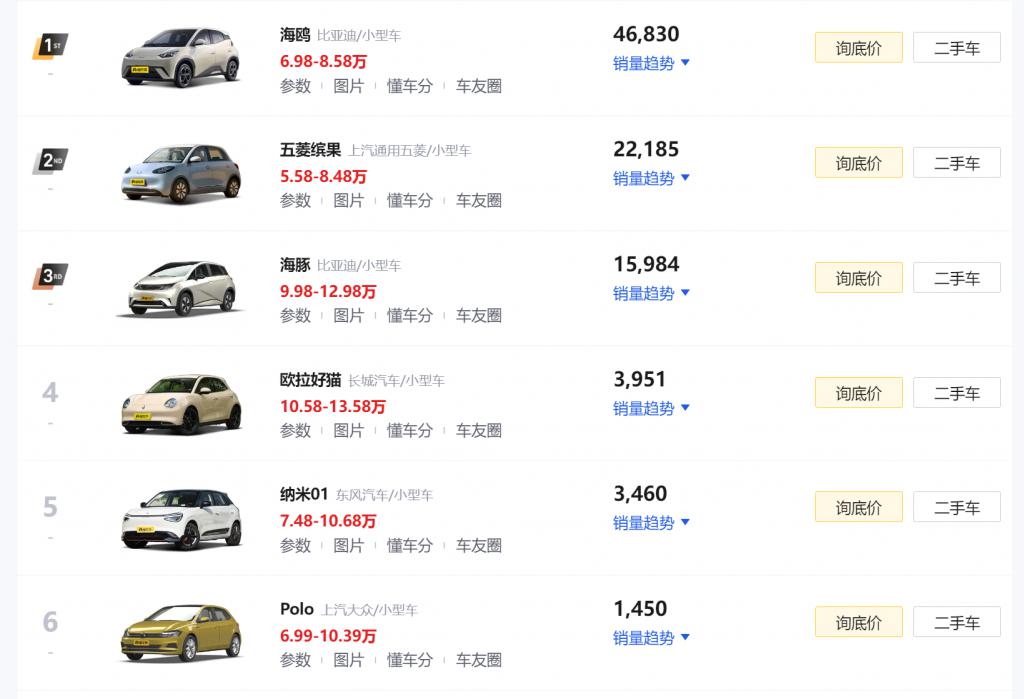1024x699 pixels.
Task: Open the 五菱缤果 car thumbnail image
Action: coord(181,173)
